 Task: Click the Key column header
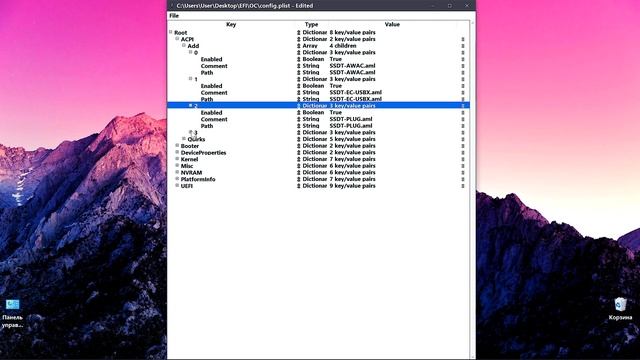231,24
